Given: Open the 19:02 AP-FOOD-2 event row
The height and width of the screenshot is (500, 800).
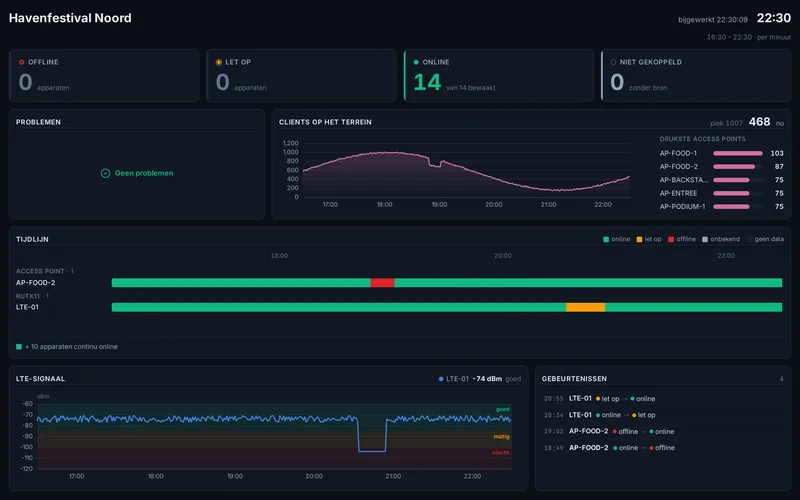Looking at the screenshot, I should [663, 432].
